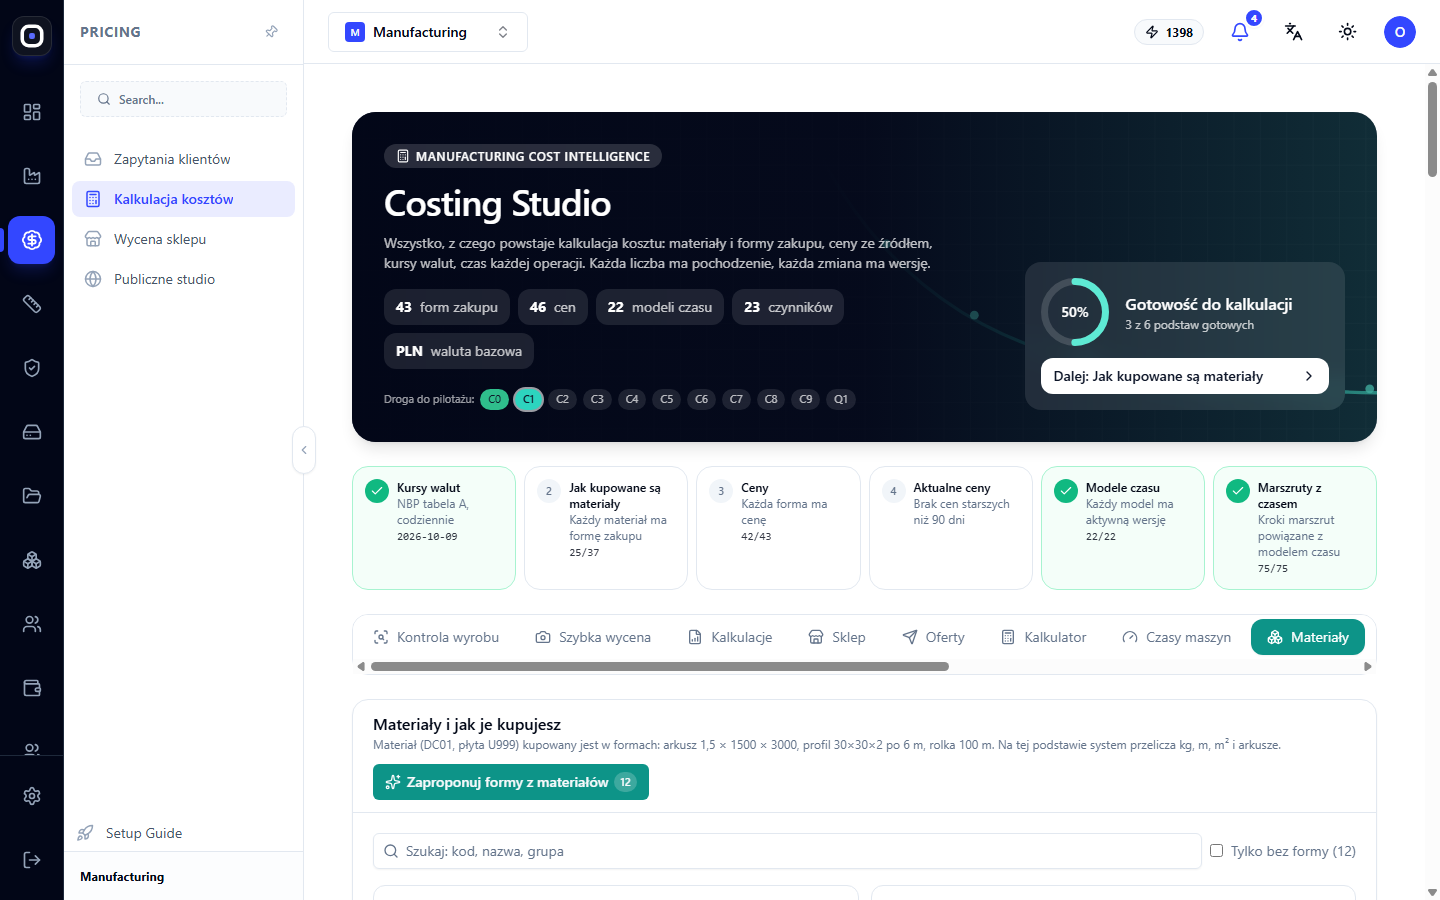The width and height of the screenshot is (1440, 900).
Task: Click the 1398 lightning credits badge
Action: [x=1169, y=32]
